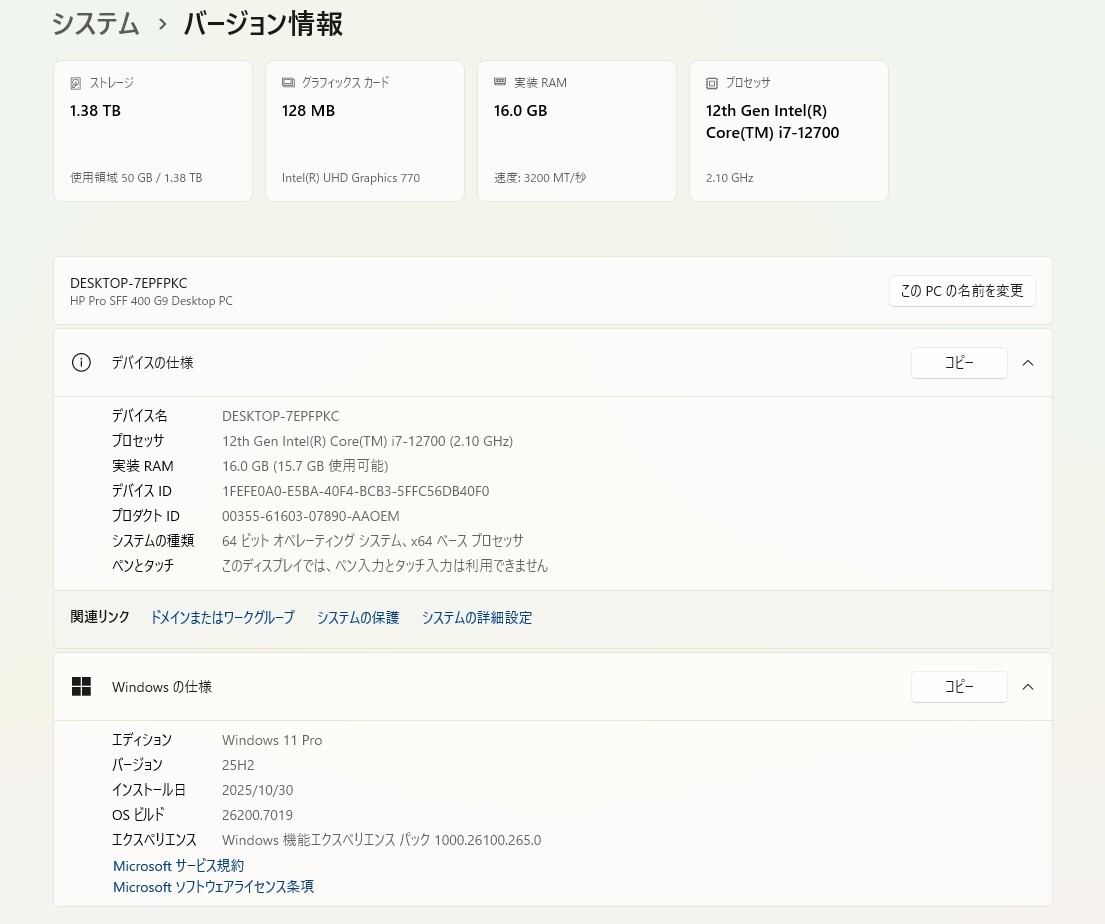Collapse the デバイスの仕様 section

(x=1028, y=362)
